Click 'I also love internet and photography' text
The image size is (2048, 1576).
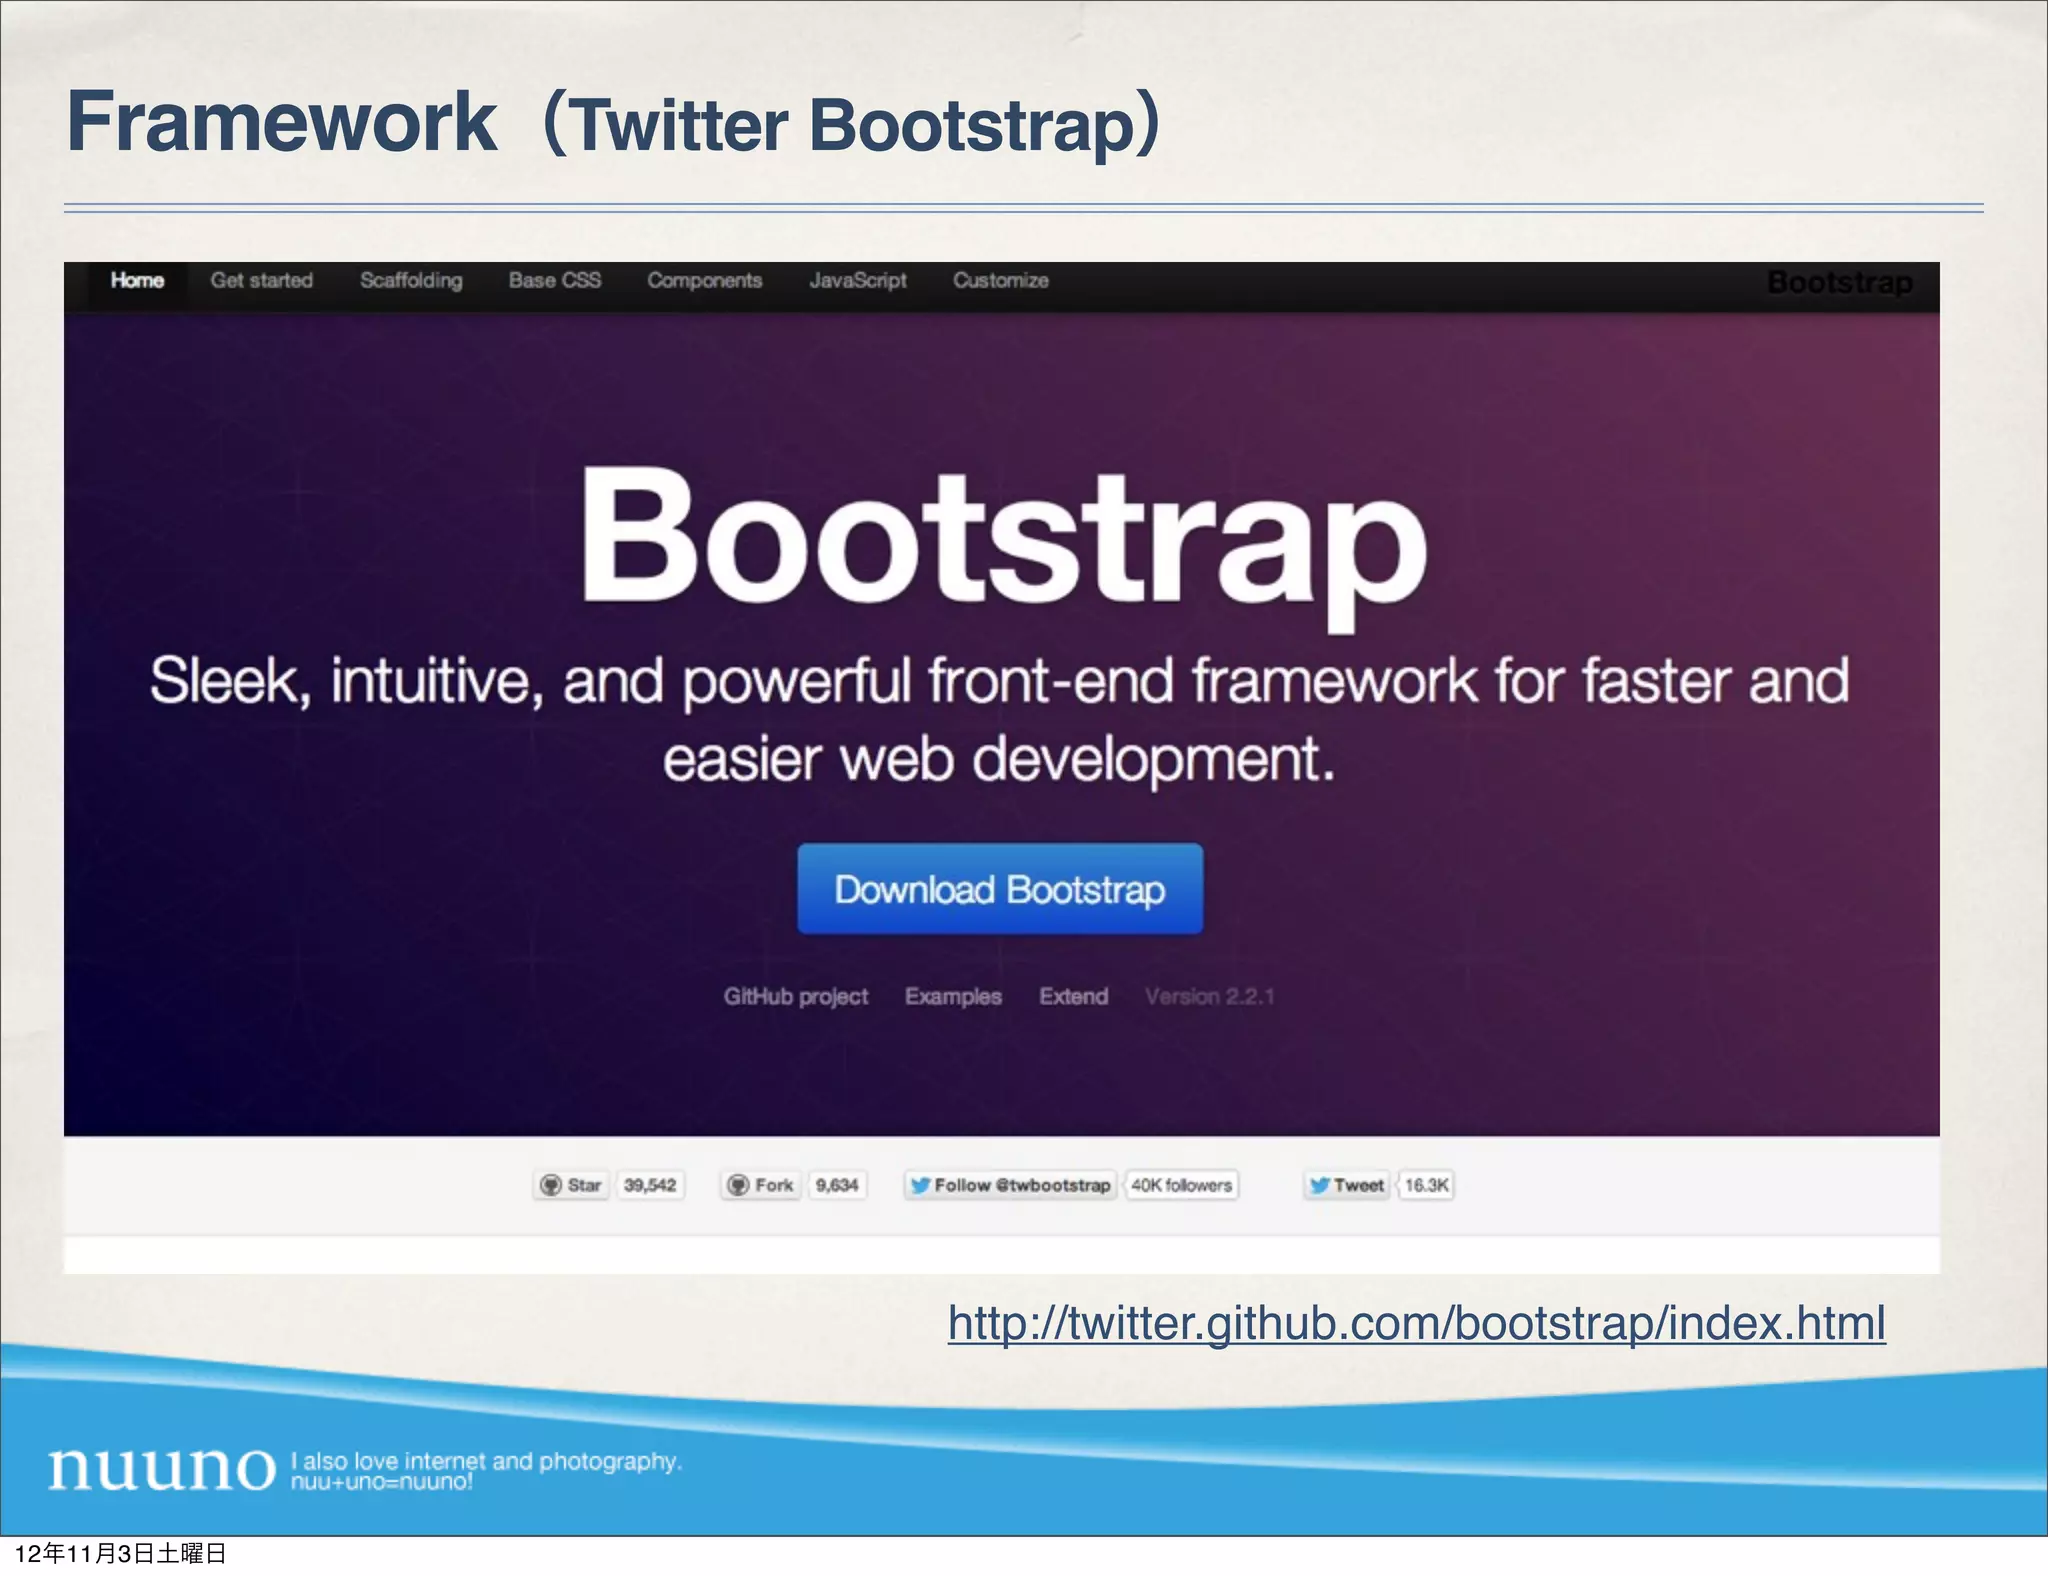click(x=486, y=1461)
